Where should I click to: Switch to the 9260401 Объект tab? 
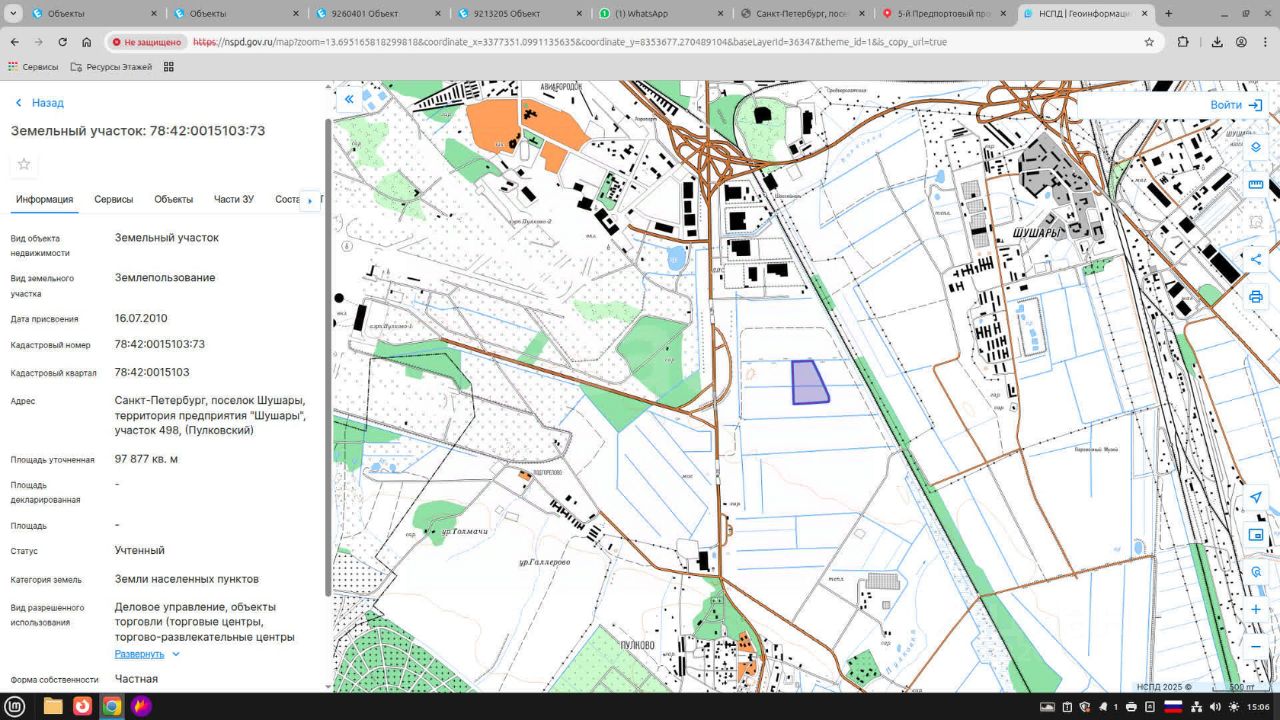[x=376, y=14]
